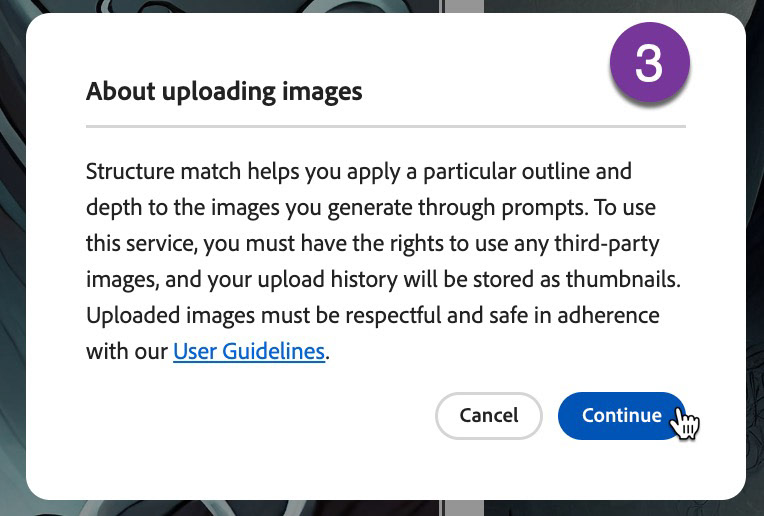Click the word thumbnails in the paragraph
Viewport: 764px width, 516px height.
click(623, 280)
